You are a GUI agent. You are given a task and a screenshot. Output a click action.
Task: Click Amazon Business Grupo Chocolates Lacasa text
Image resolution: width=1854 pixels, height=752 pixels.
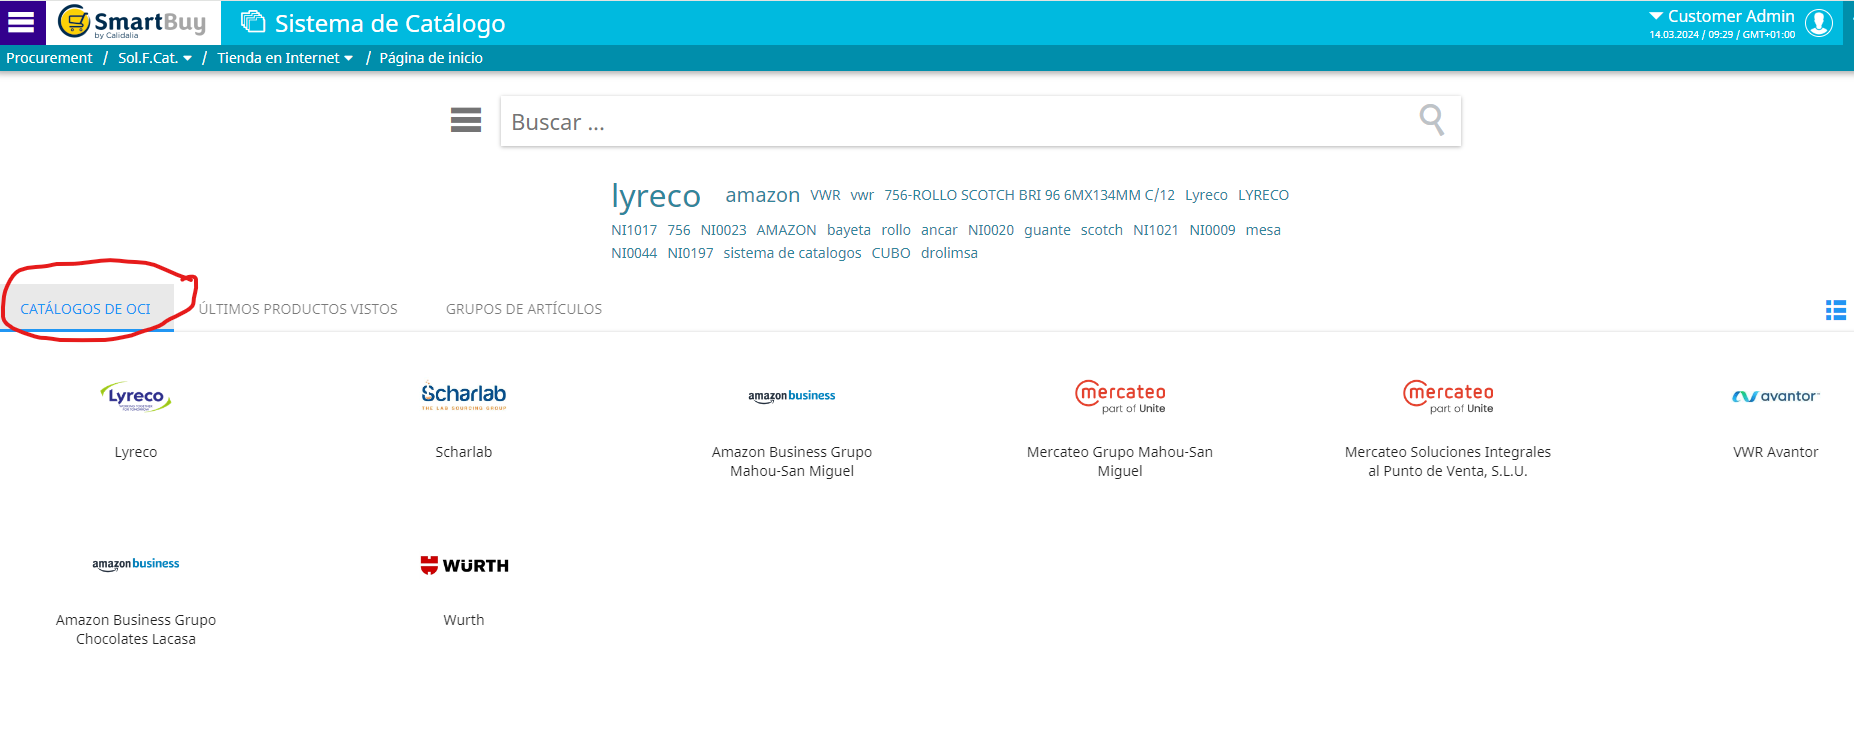[136, 630]
